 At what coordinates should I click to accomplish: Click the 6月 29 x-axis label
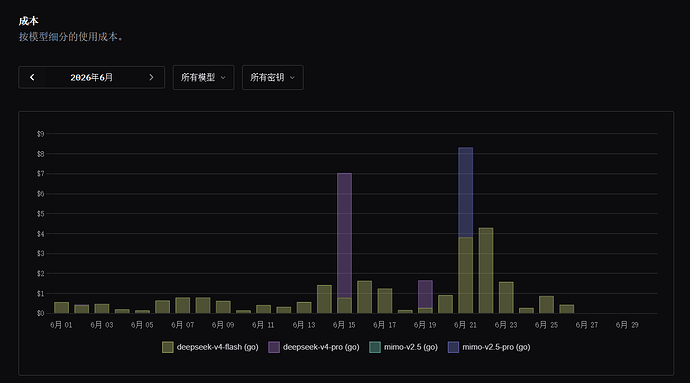(x=627, y=325)
